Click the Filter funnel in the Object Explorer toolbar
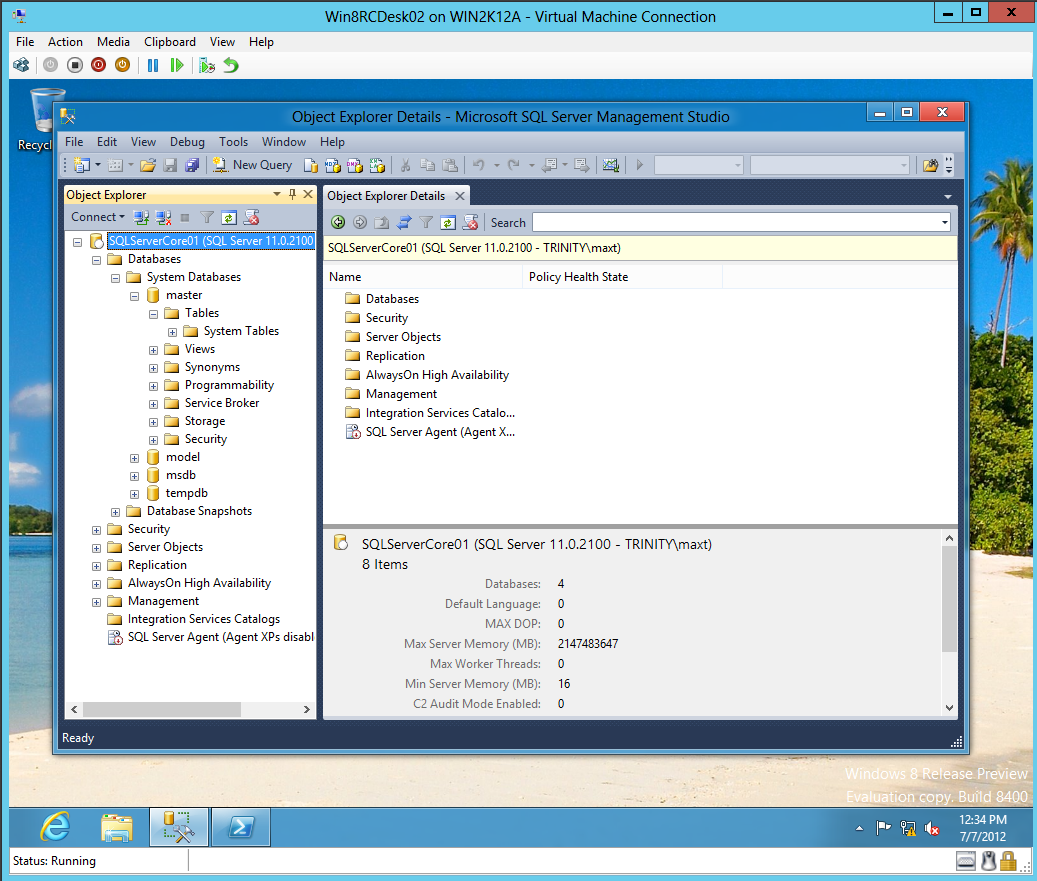 [x=207, y=217]
